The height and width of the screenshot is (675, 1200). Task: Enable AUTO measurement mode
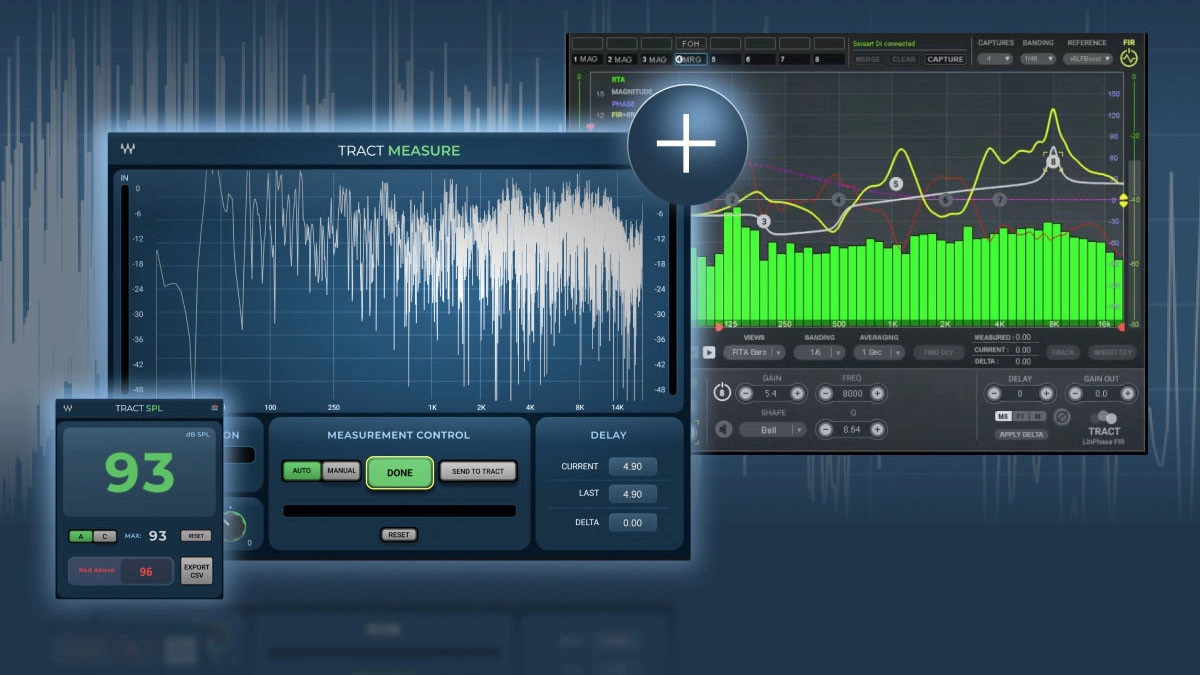pos(301,471)
